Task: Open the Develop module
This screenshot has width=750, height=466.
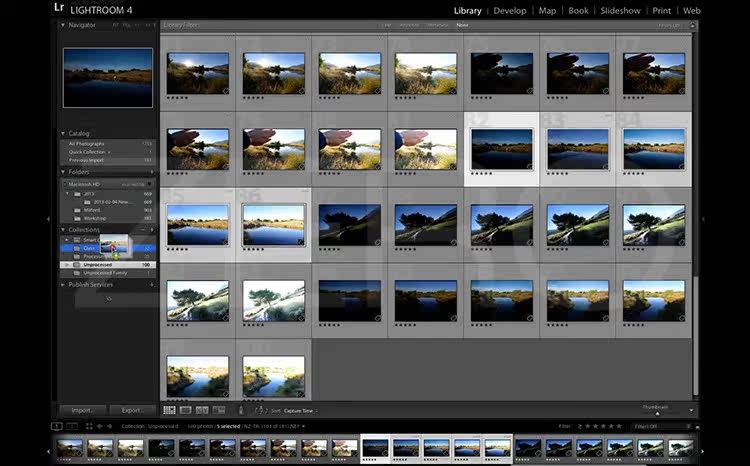Action: (510, 11)
